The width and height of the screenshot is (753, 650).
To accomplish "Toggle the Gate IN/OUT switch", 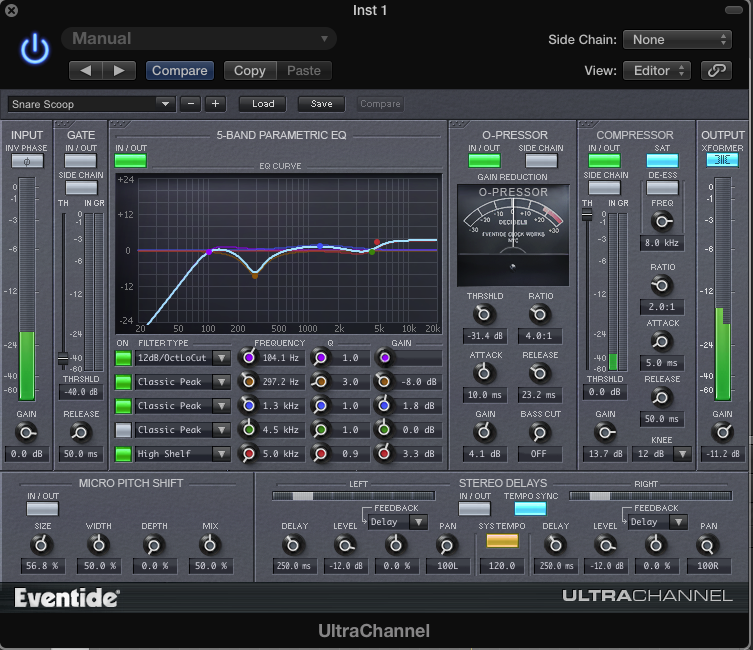I will pos(80,161).
